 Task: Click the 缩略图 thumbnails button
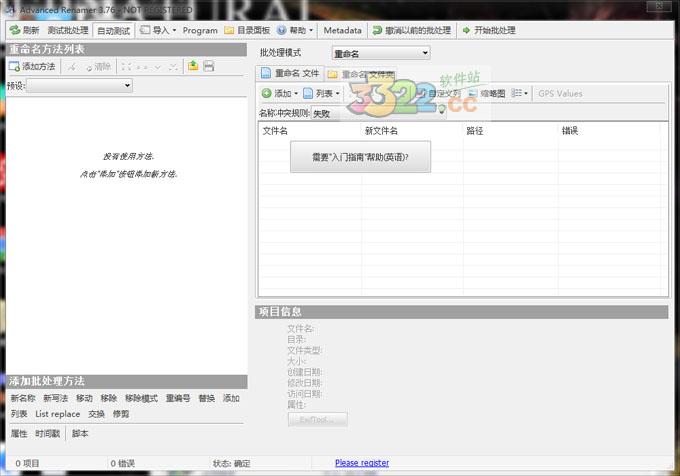(487, 93)
